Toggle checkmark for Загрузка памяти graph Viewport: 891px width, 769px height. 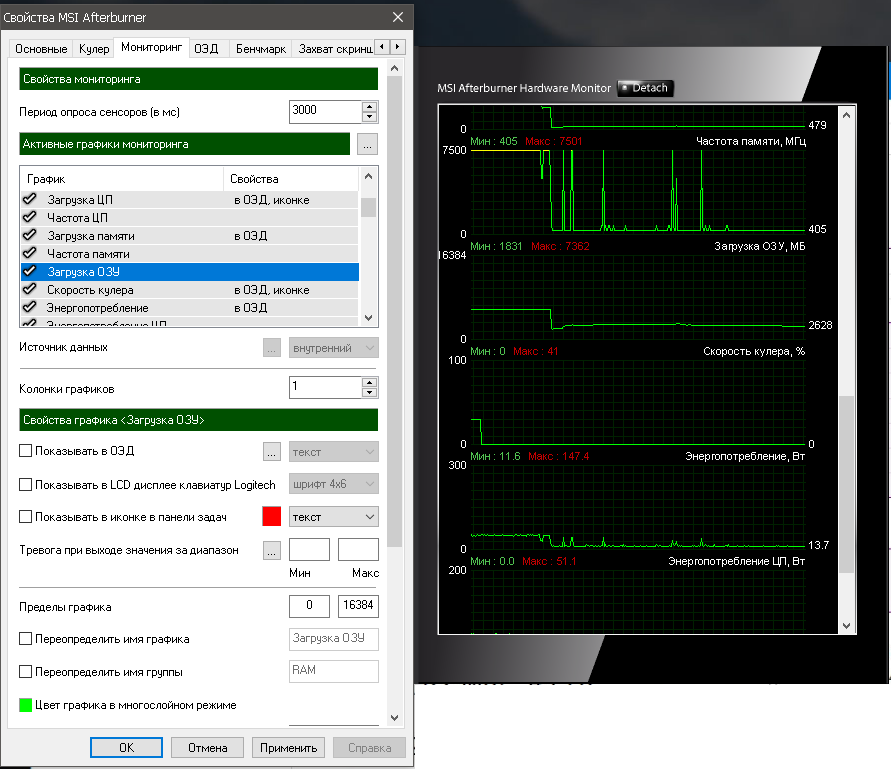[30, 235]
